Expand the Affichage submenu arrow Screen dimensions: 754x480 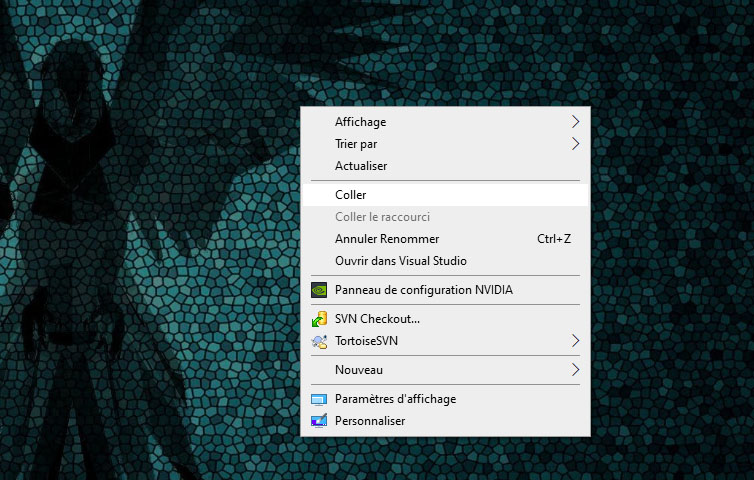[x=575, y=122]
